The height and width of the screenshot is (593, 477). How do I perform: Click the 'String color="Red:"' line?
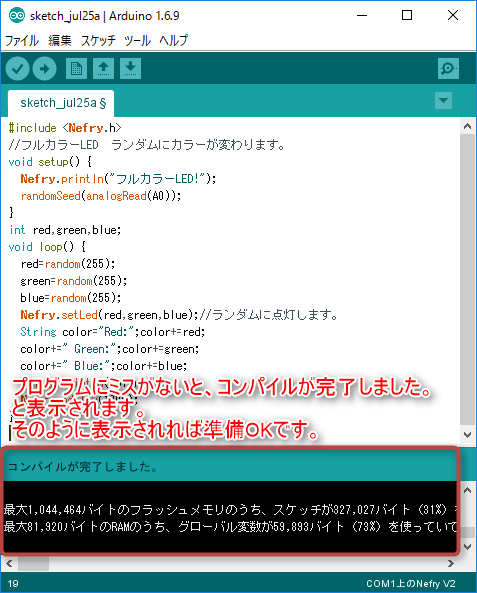[x=113, y=332]
